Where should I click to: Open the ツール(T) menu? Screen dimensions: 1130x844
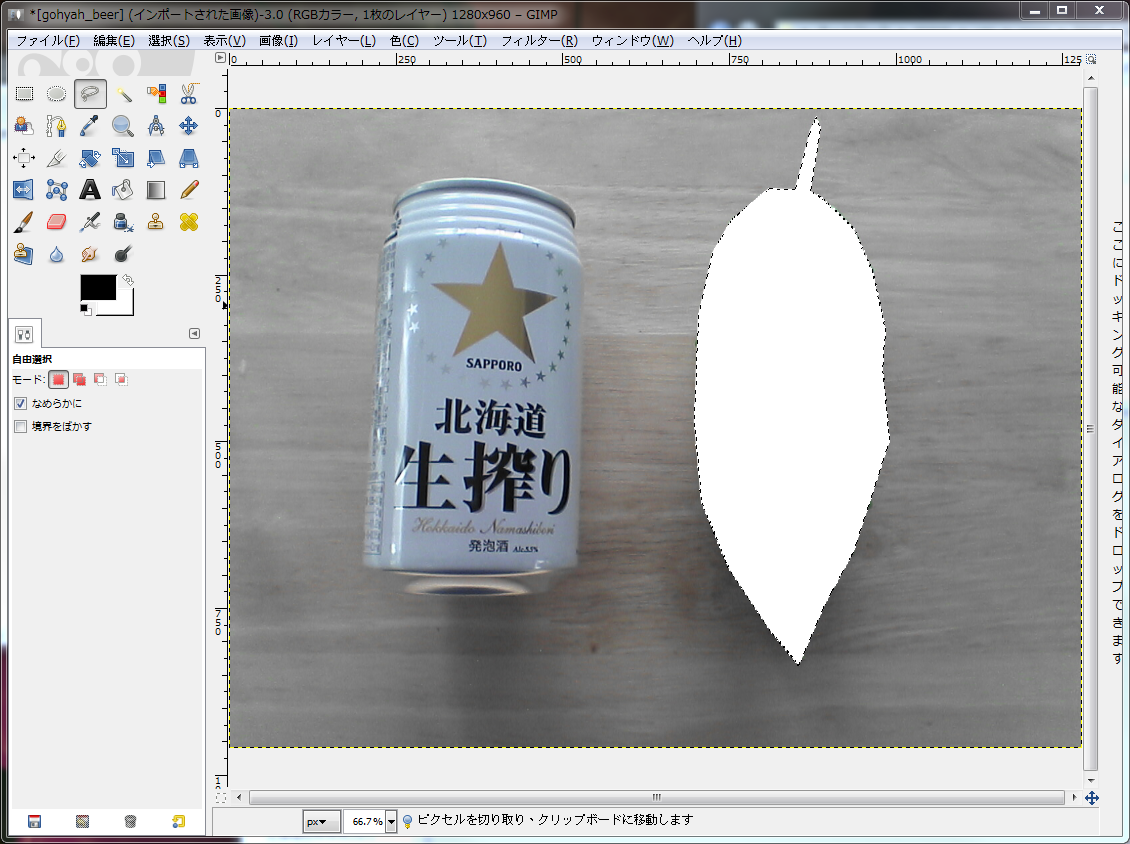[460, 40]
